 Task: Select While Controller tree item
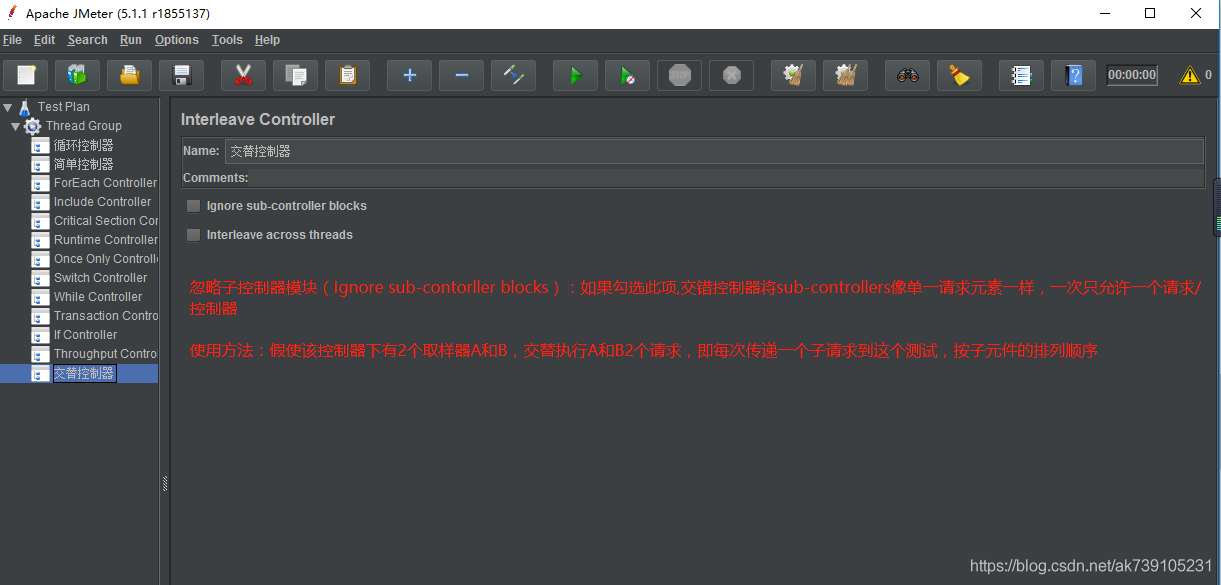97,297
